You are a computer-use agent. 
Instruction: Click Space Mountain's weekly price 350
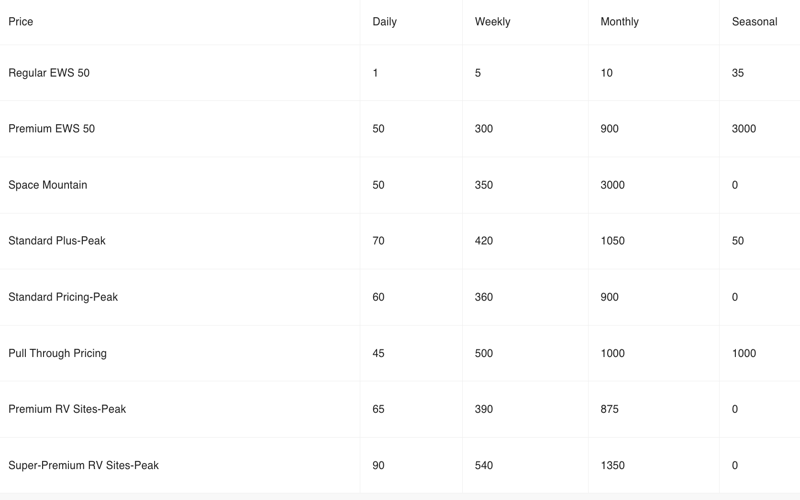pyautogui.click(x=484, y=185)
